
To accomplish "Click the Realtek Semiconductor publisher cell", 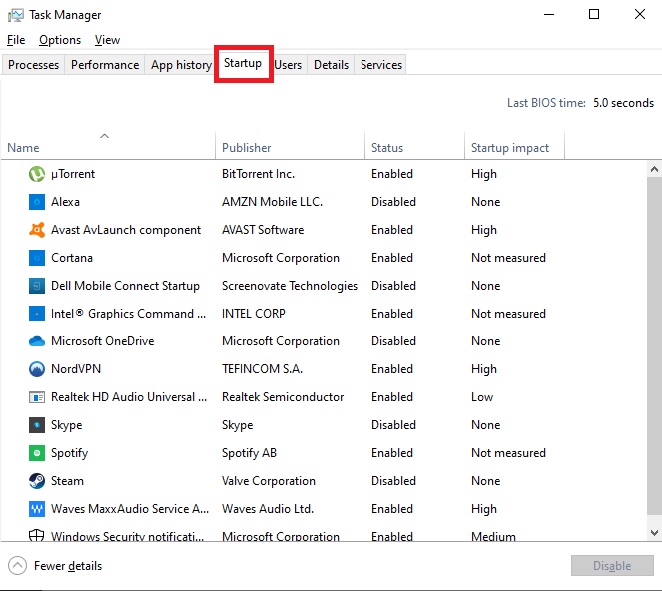I will pos(283,397).
